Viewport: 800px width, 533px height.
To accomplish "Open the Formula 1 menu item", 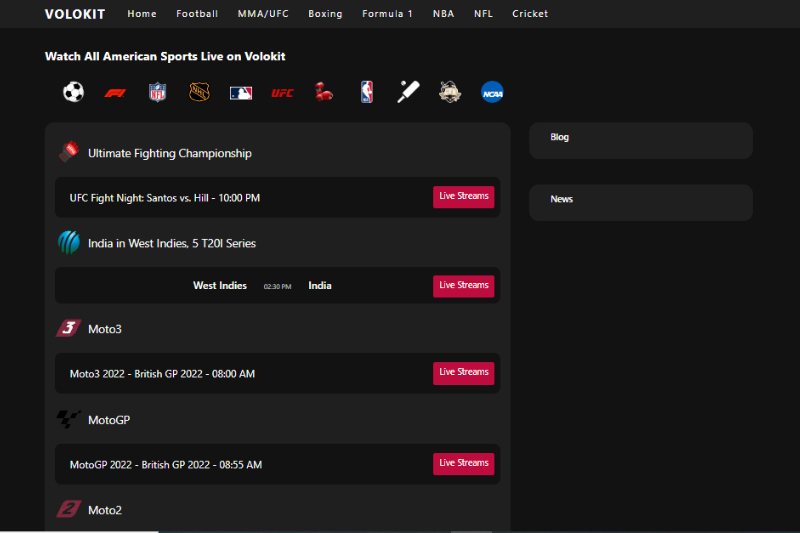I will click(x=387, y=14).
